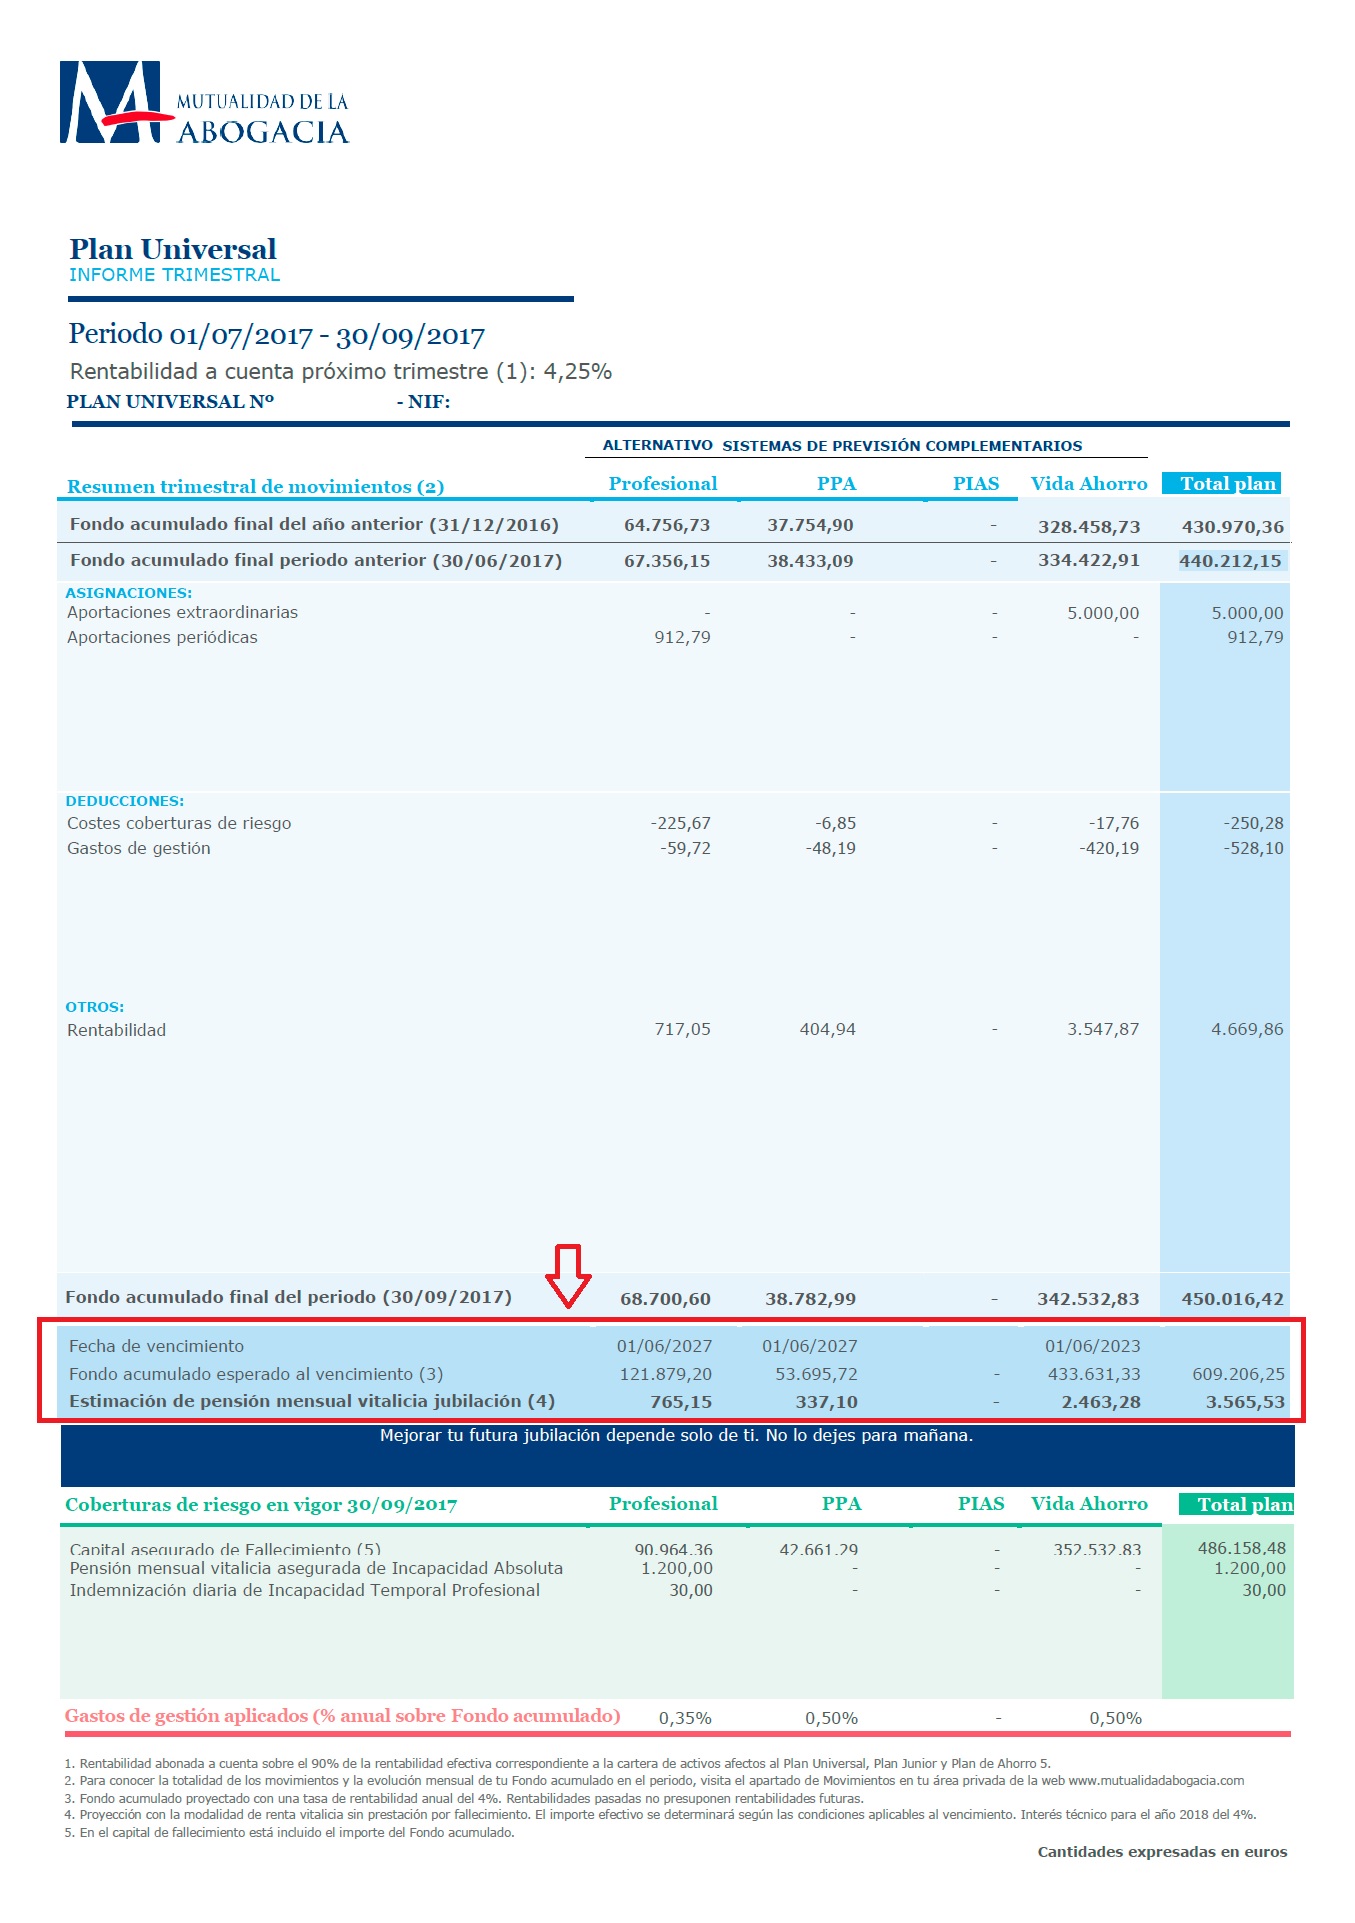Click the total rentabilidad 4.669,86

coord(1247,1029)
